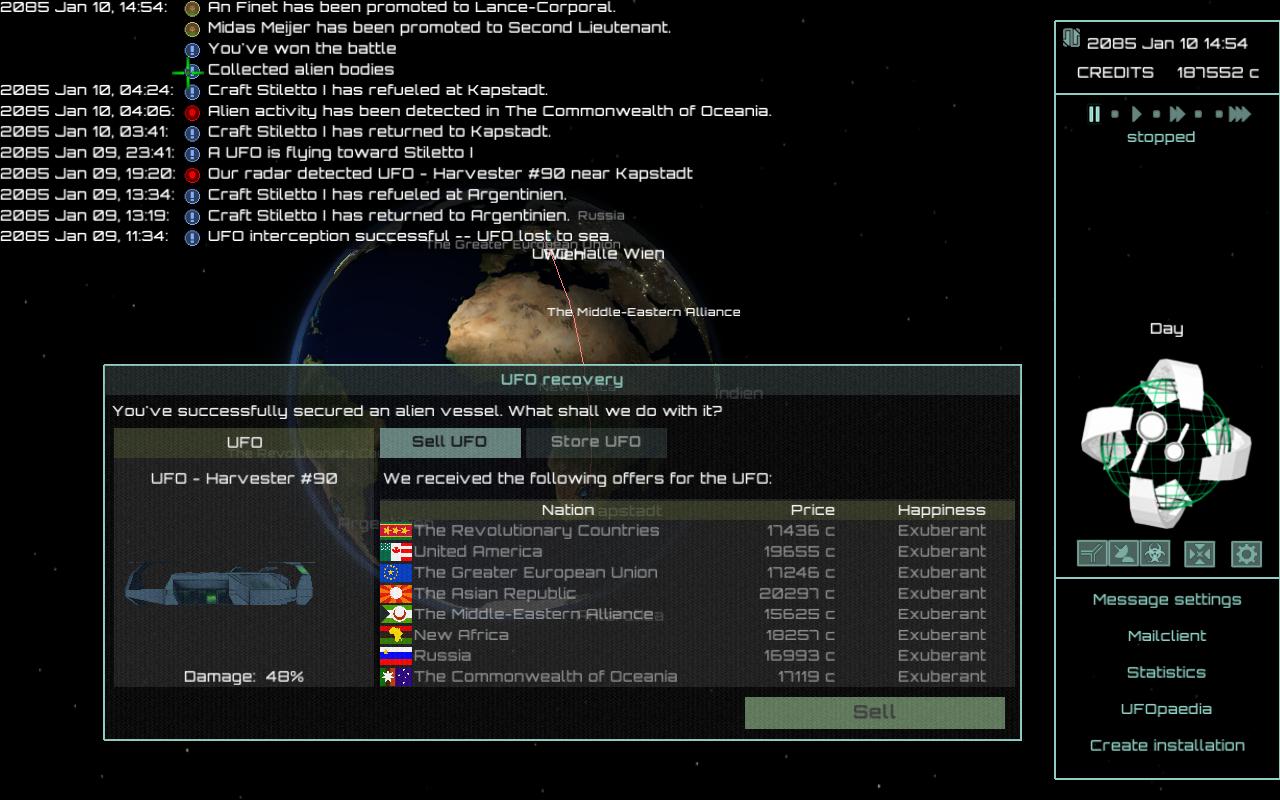Image resolution: width=1280 pixels, height=800 pixels.
Task: Click the center-view converging arrows icon
Action: (1199, 553)
